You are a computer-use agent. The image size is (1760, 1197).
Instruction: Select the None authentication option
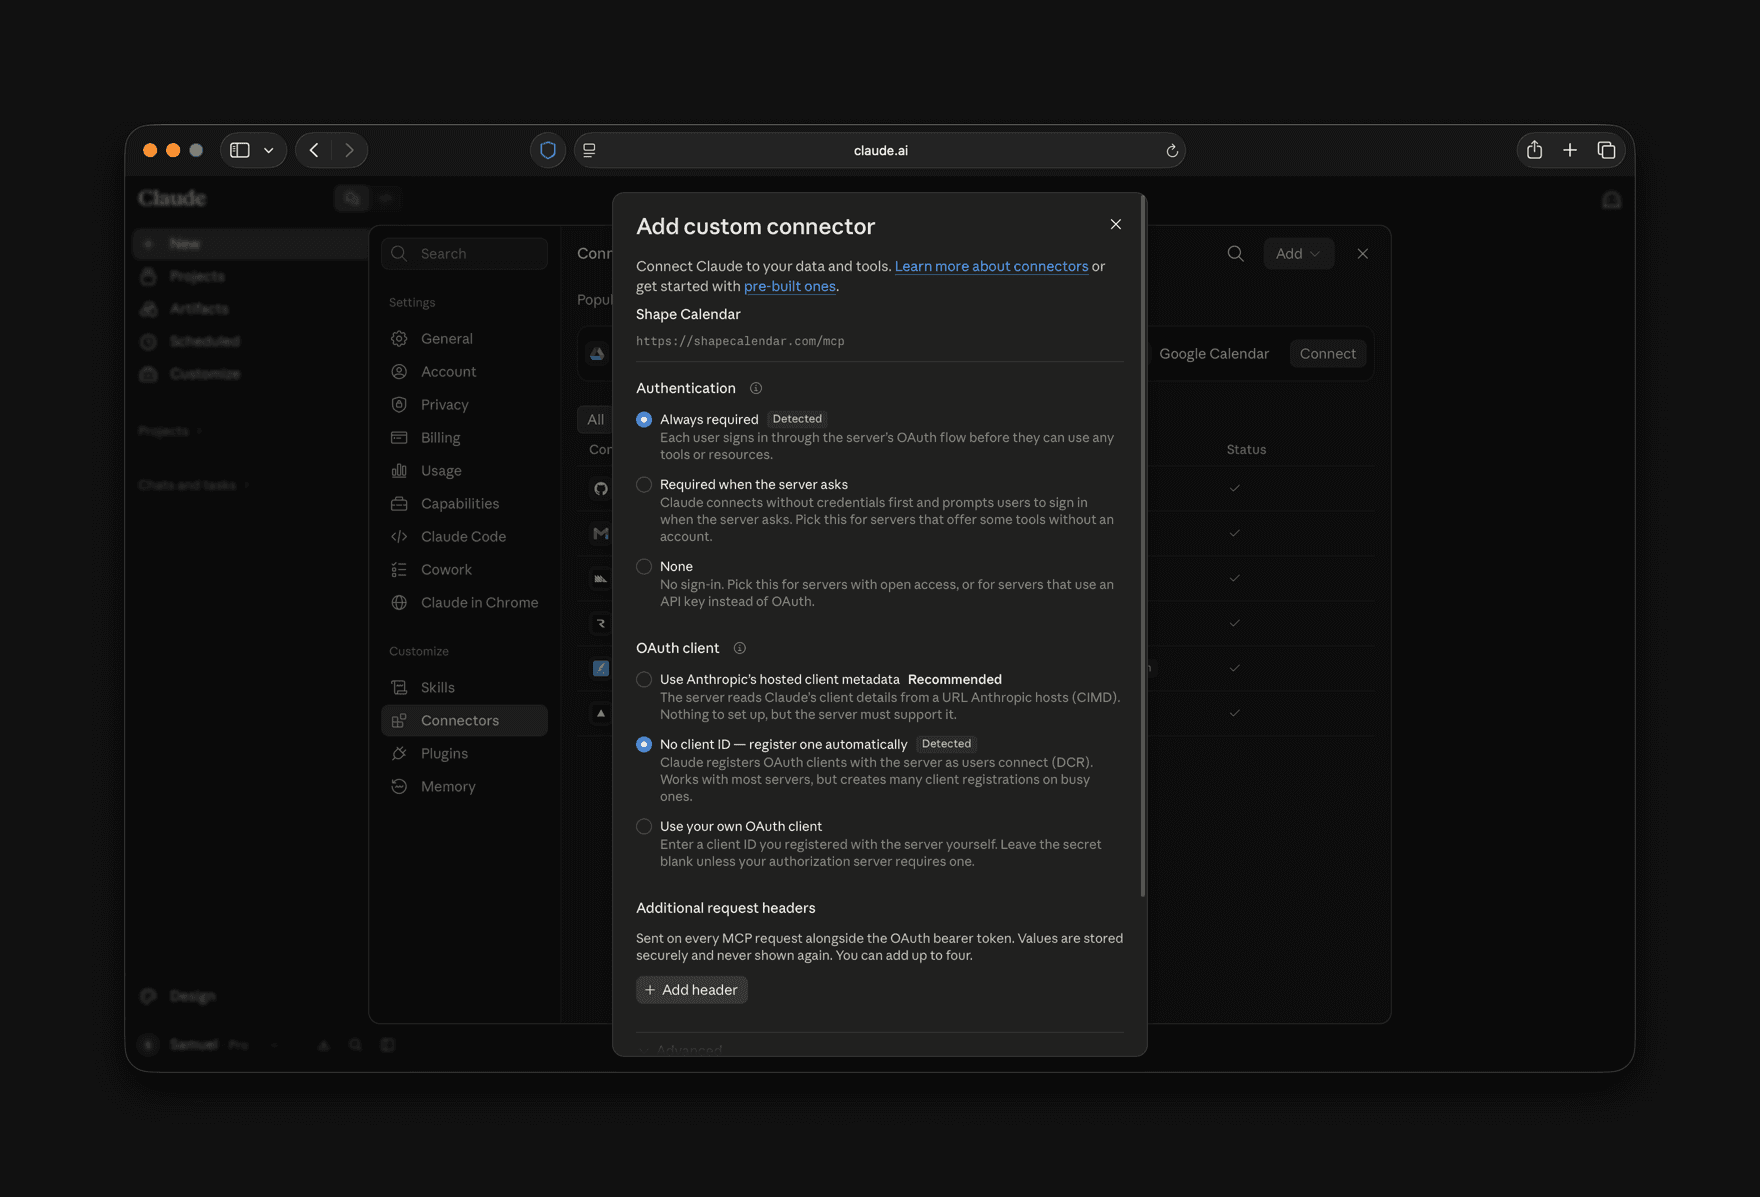coord(644,566)
